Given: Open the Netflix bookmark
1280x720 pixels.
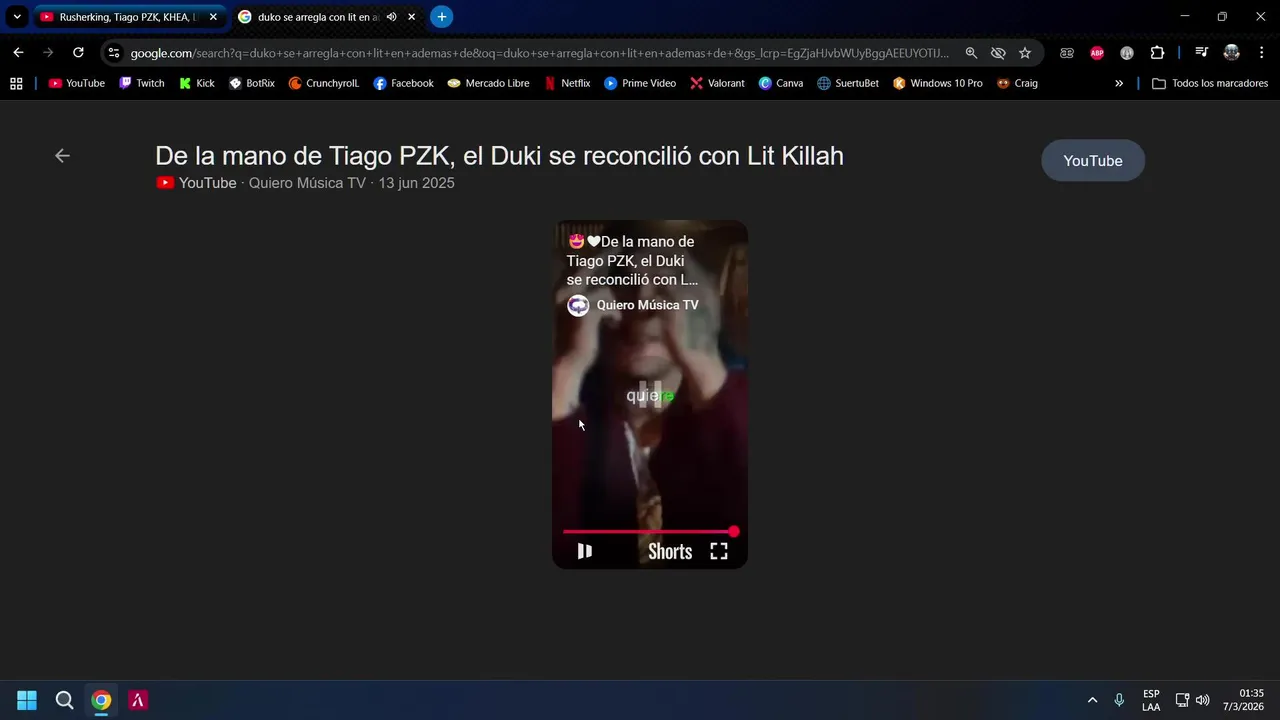Looking at the screenshot, I should [x=567, y=83].
